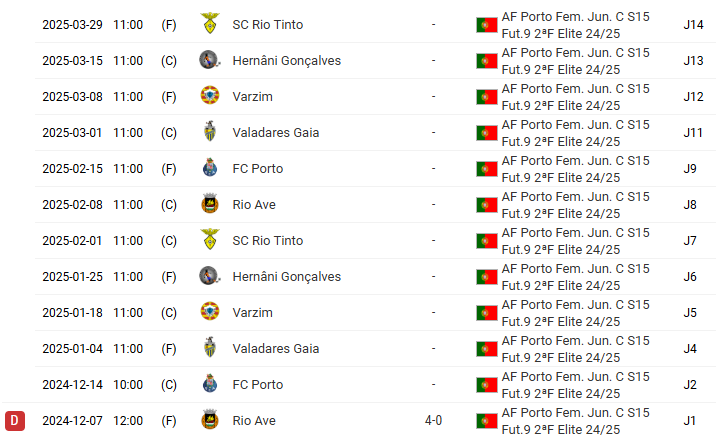Click FC Porto crest, 2024-12-14 match

[x=210, y=384]
